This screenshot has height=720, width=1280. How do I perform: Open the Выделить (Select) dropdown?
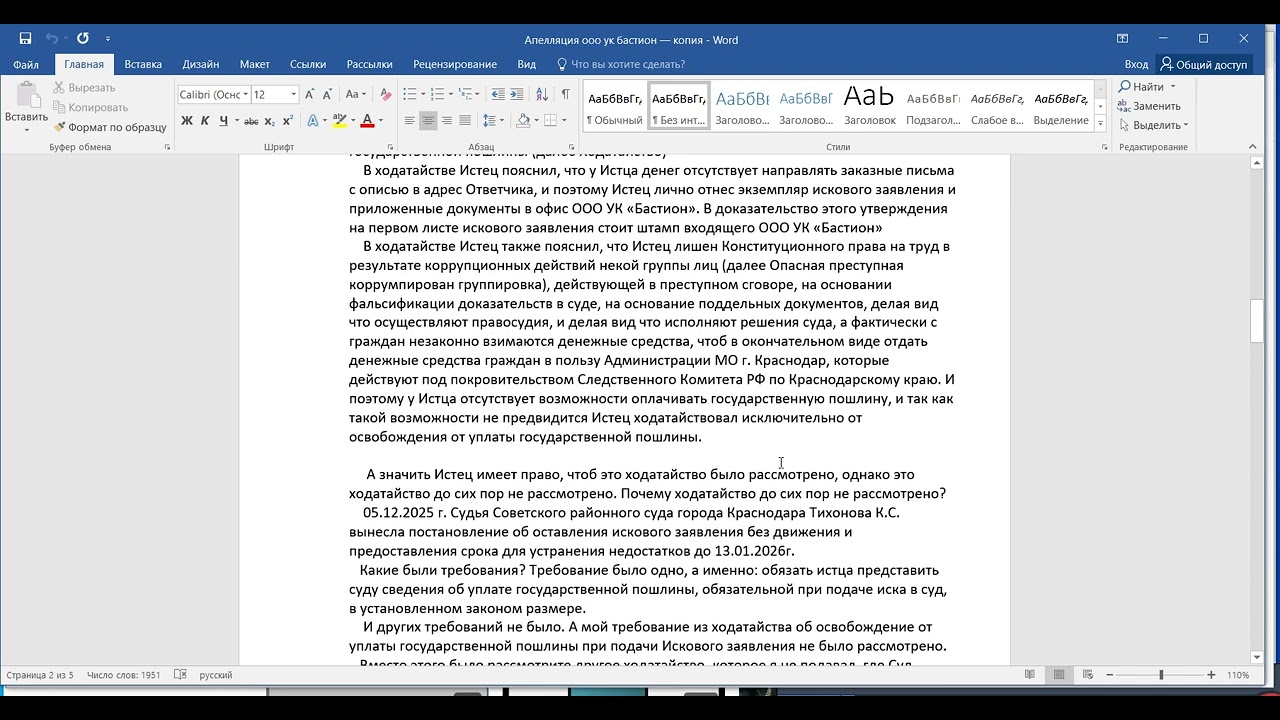coord(1154,125)
